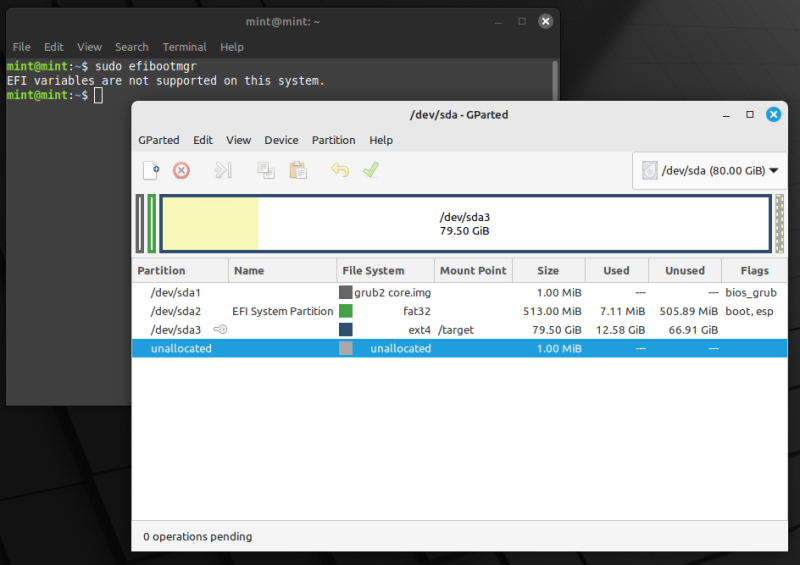Maximize the terminal window

coord(522,21)
